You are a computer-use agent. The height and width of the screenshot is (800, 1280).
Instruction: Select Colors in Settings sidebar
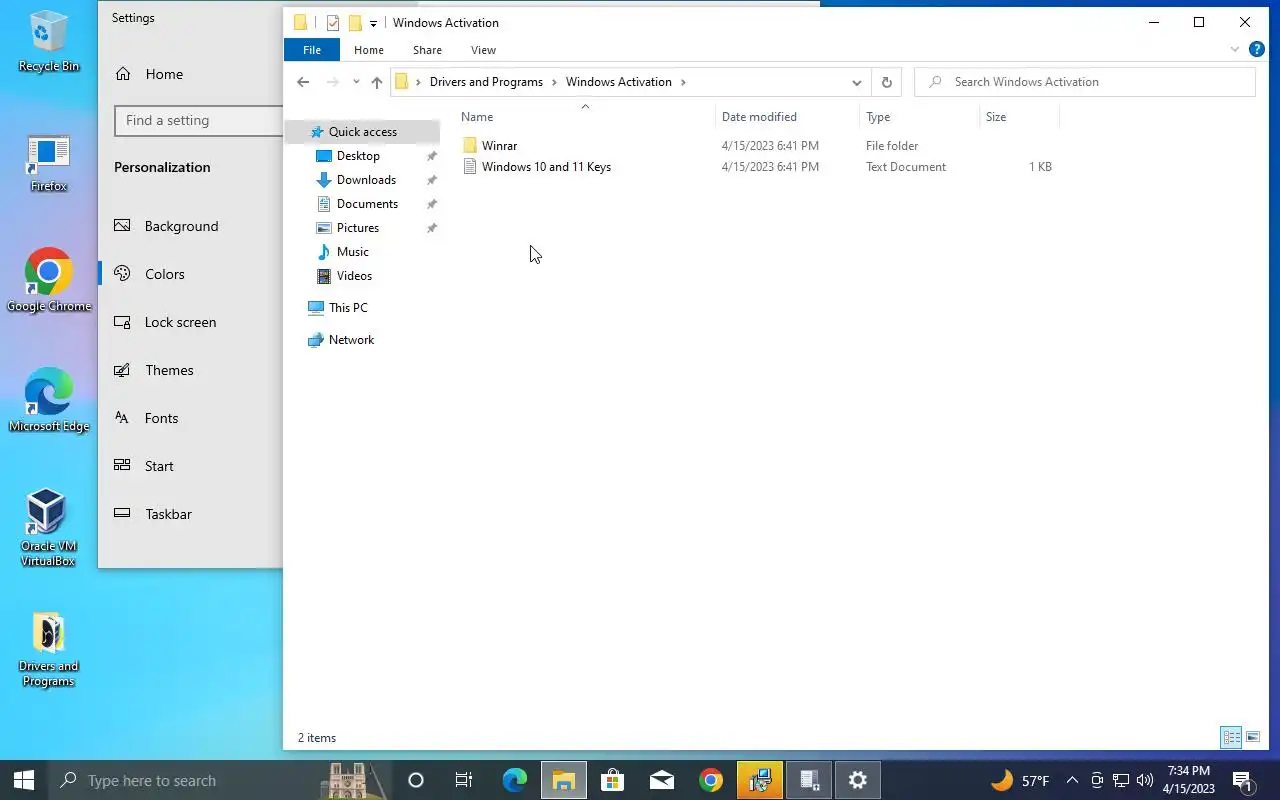(165, 274)
